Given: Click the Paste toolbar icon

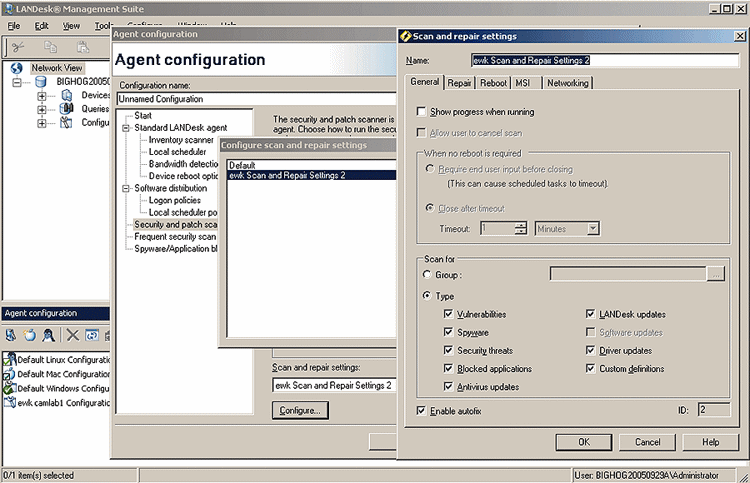Looking at the screenshot, I should [83, 46].
